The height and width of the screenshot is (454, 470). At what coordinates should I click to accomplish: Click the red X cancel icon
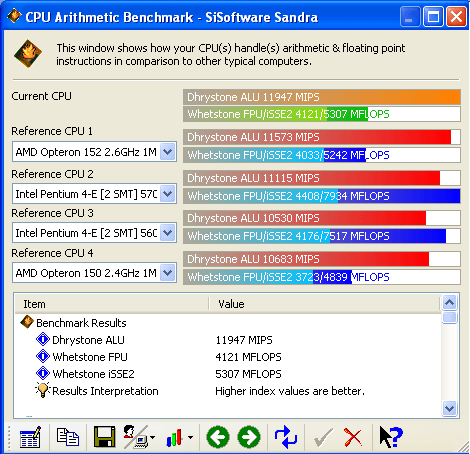pos(353,437)
